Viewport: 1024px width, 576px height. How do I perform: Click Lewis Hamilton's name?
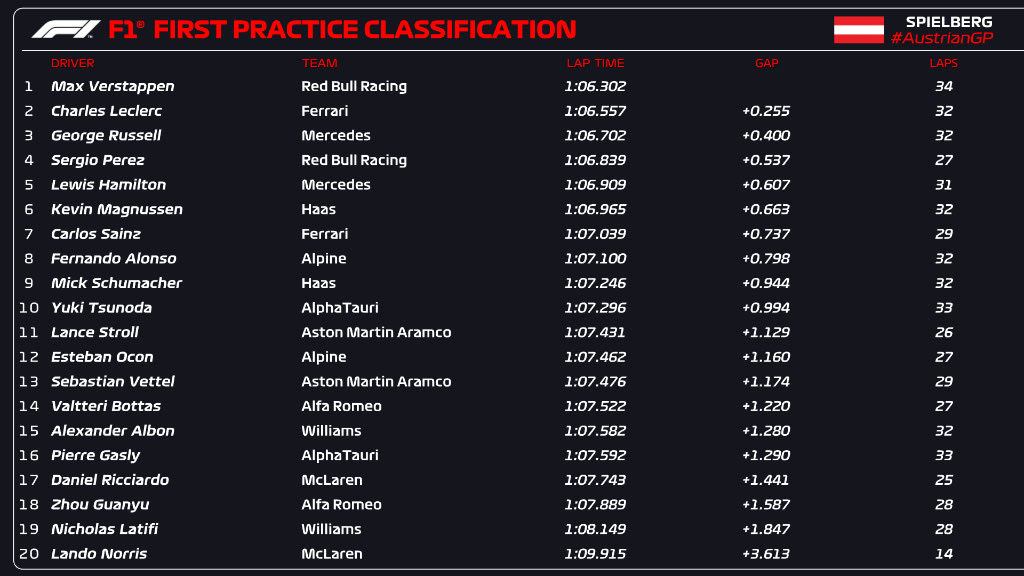(x=108, y=185)
